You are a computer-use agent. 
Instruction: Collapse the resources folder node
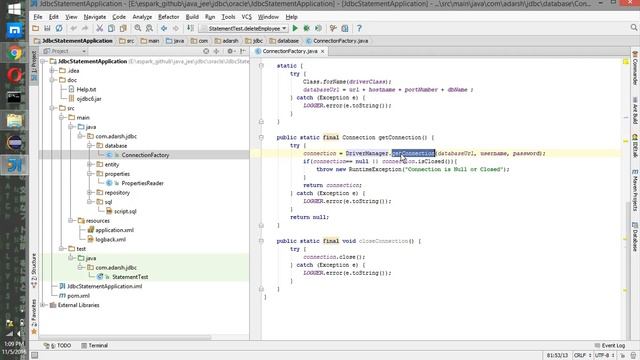point(71,221)
